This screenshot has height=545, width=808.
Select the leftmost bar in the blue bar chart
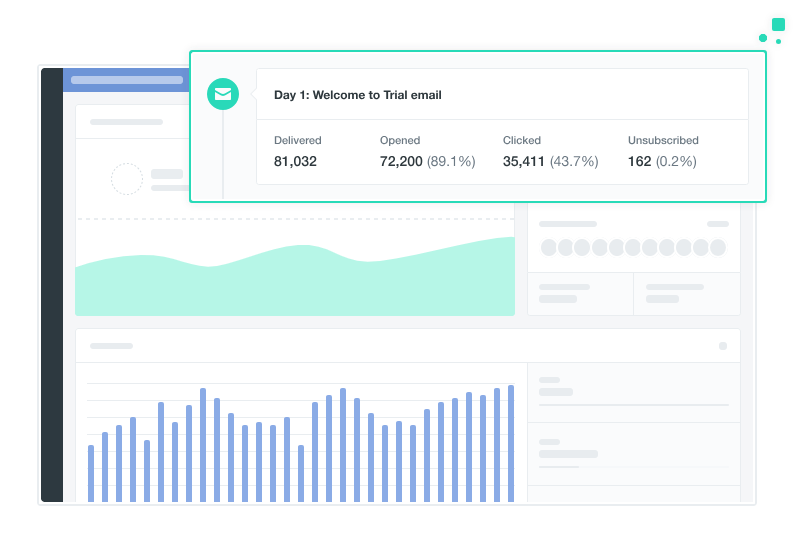click(91, 473)
